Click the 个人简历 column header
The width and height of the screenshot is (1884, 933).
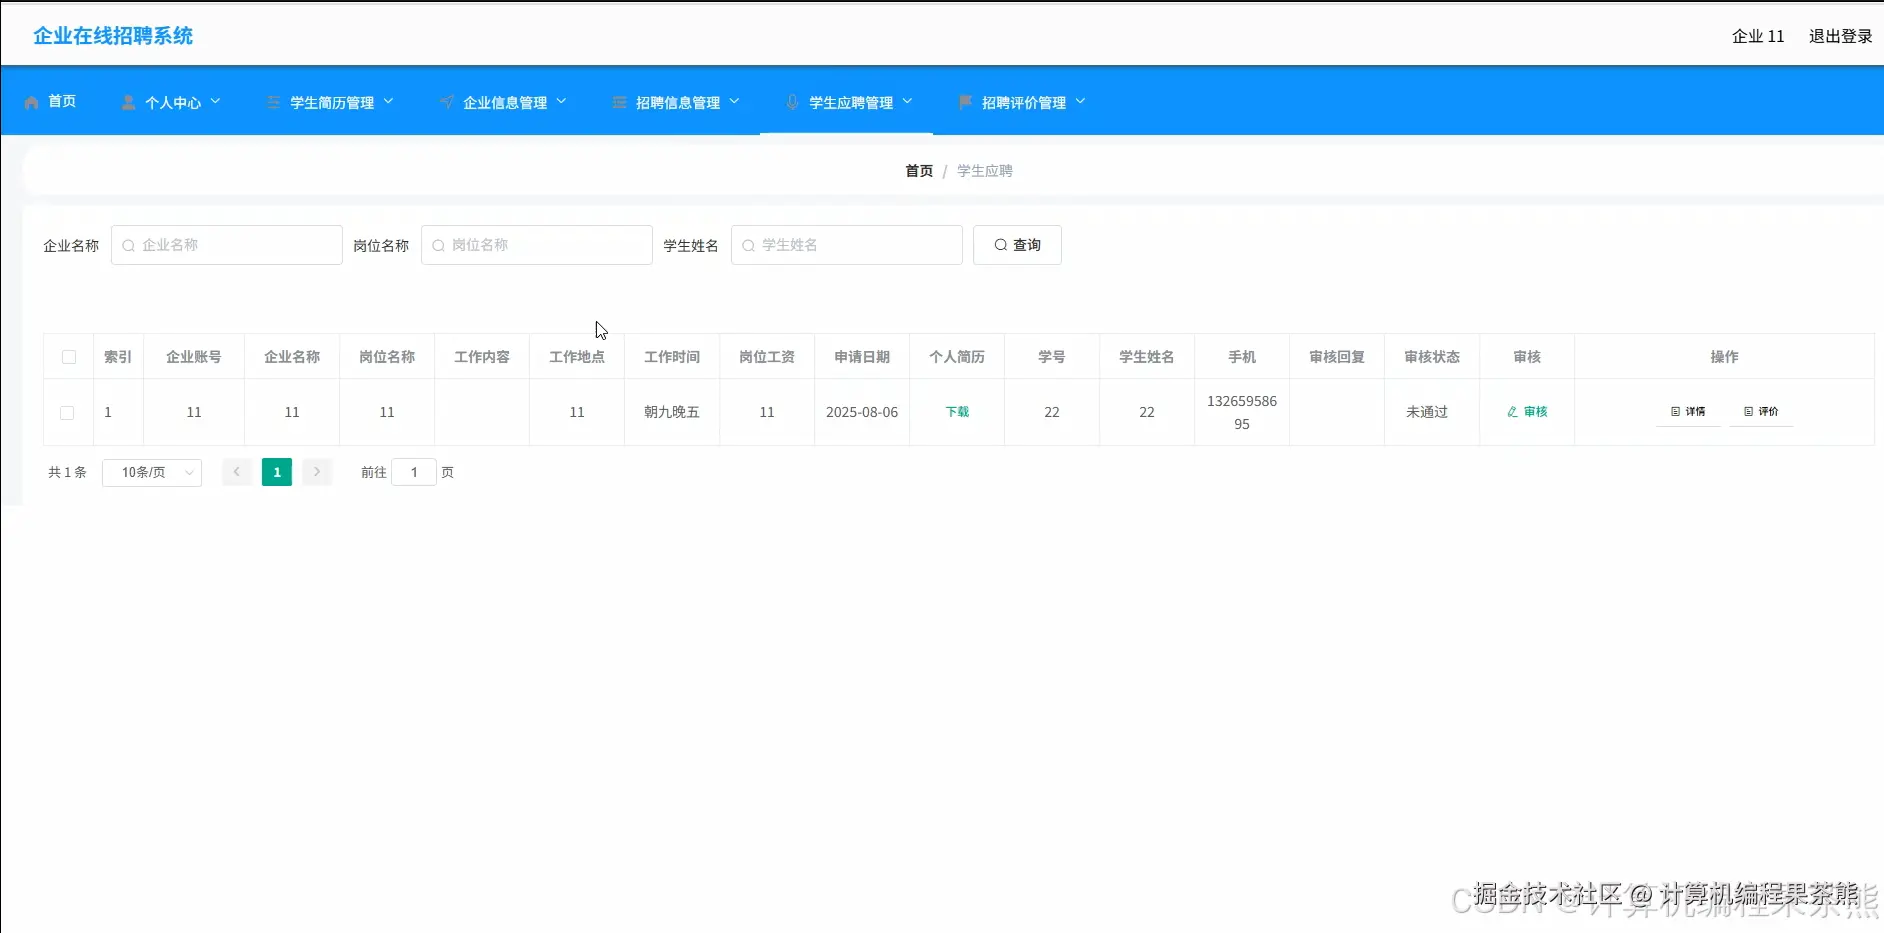pyautogui.click(x=957, y=357)
